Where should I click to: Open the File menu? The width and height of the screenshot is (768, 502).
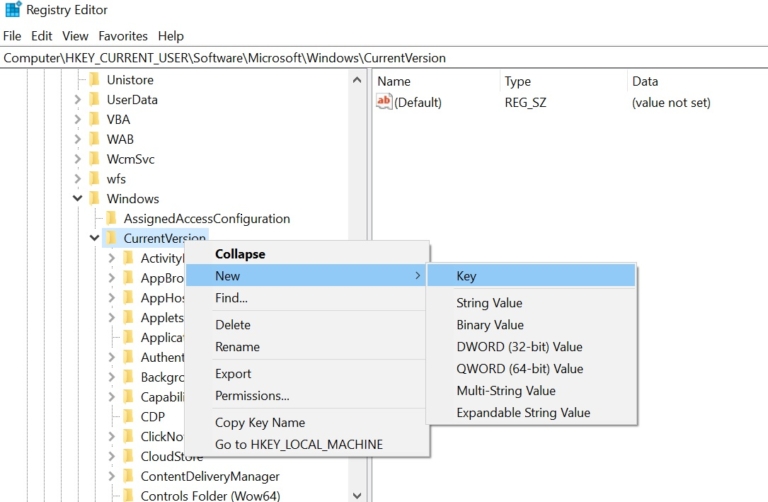point(12,36)
